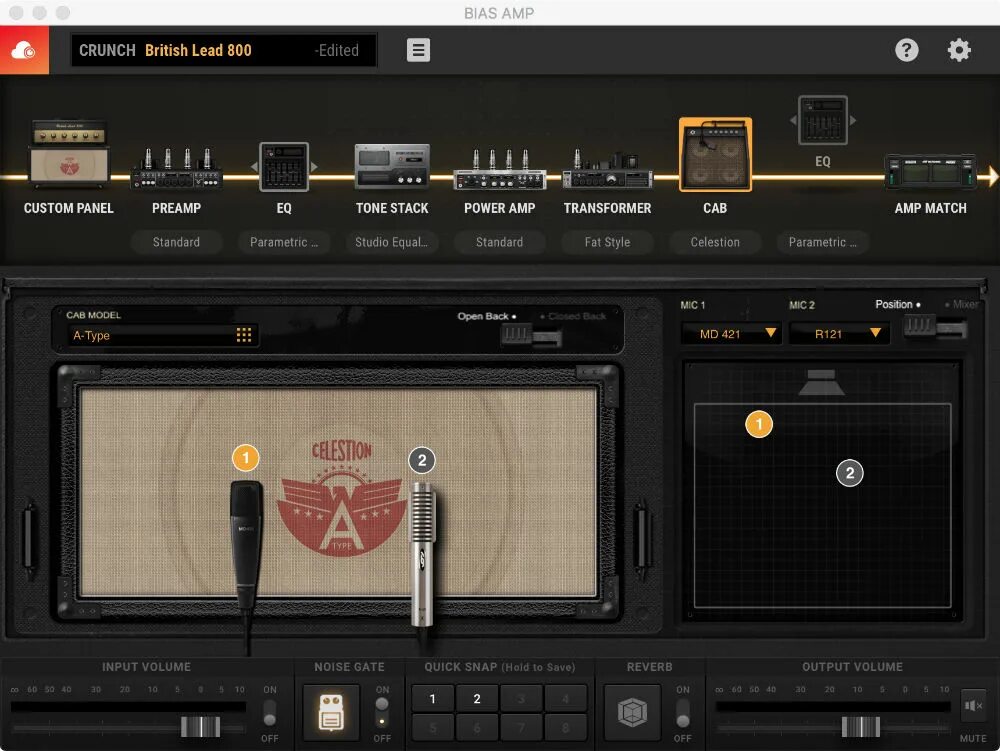Viewport: 1000px width, 751px height.
Task: Click Quick Snap slot 8
Action: pyautogui.click(x=565, y=727)
